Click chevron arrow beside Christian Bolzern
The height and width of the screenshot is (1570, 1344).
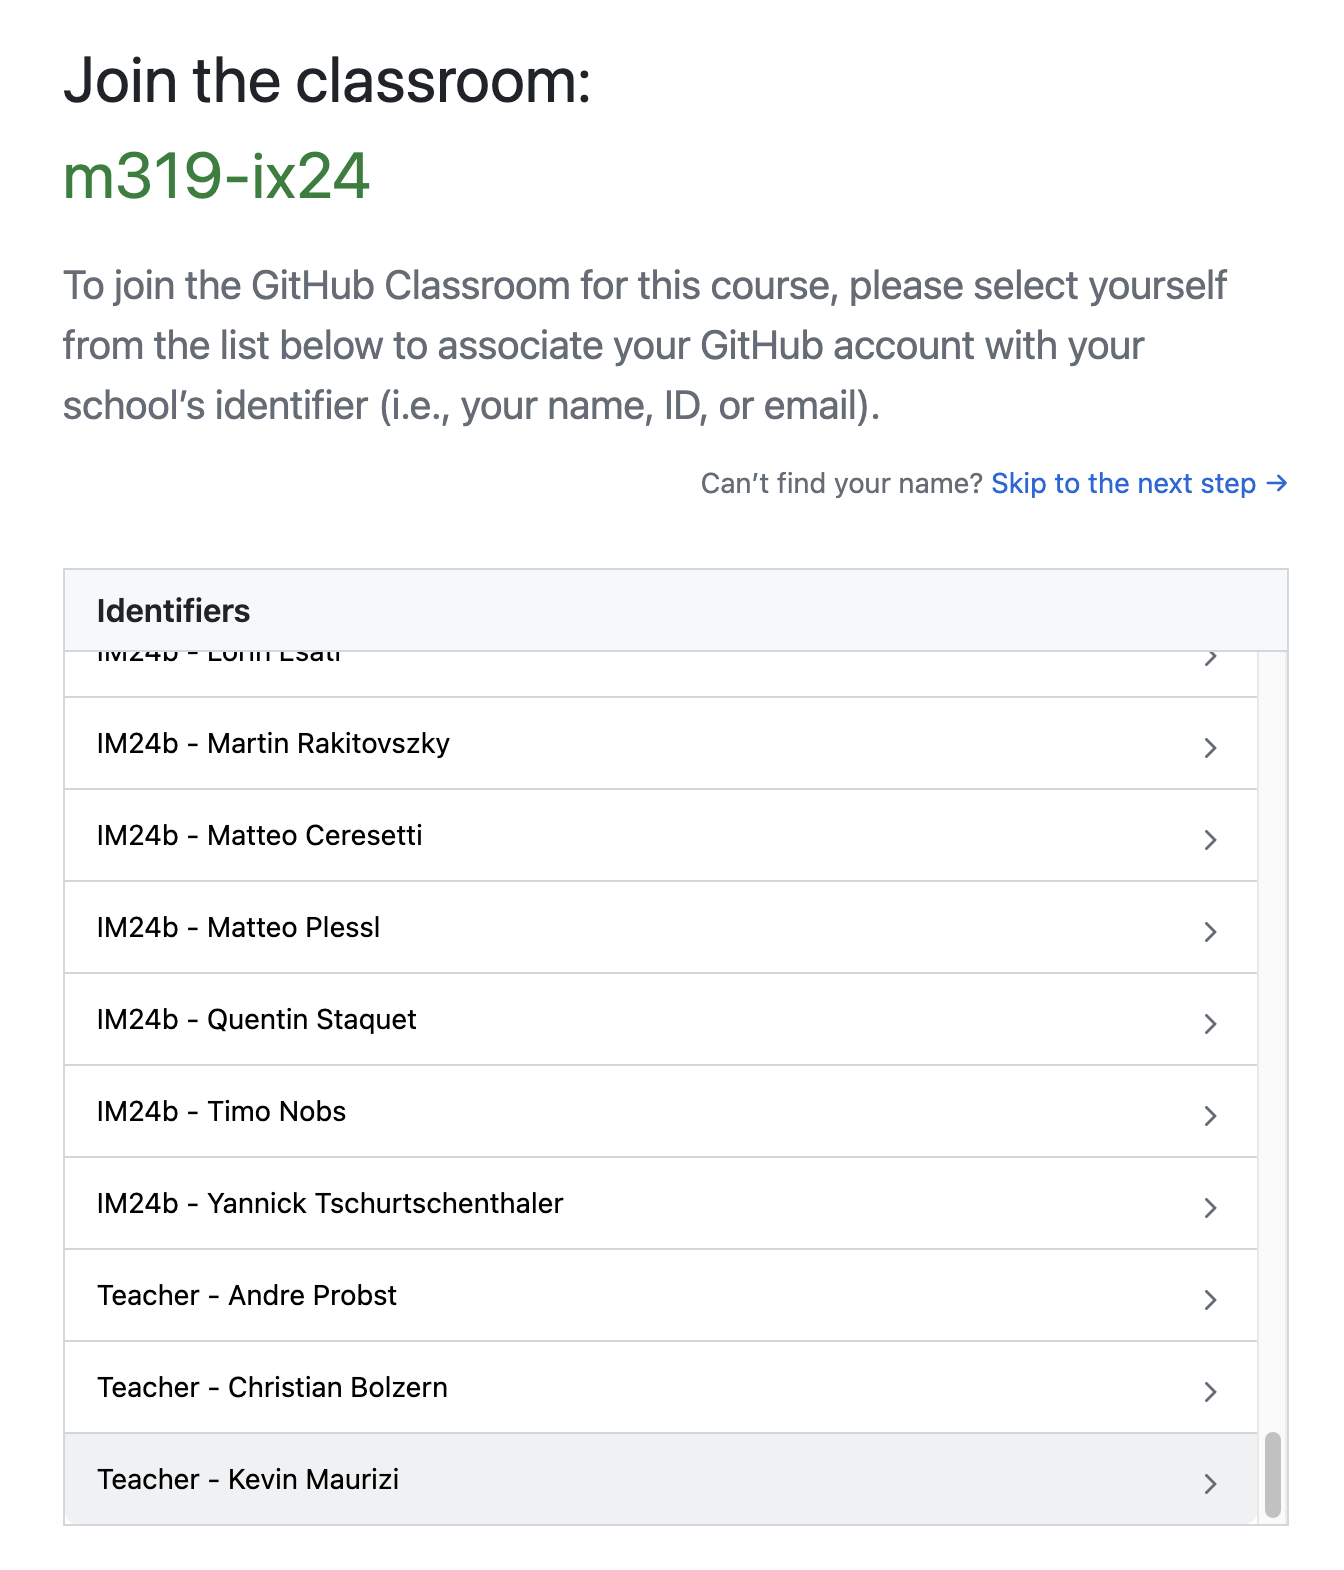pos(1210,1392)
